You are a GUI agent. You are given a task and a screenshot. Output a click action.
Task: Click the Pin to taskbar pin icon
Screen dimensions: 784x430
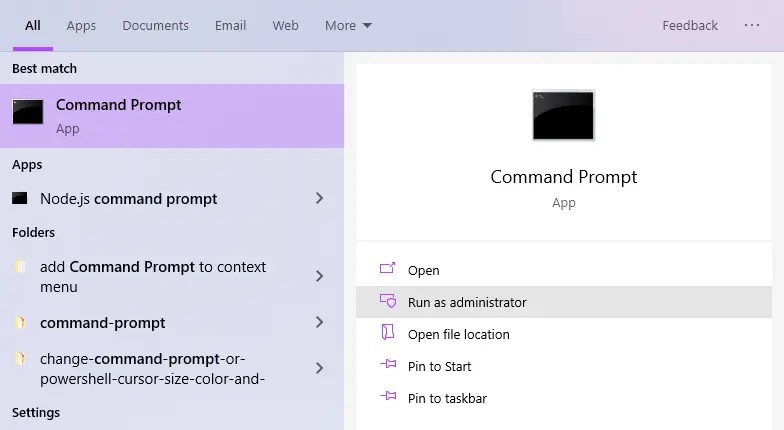click(x=388, y=396)
